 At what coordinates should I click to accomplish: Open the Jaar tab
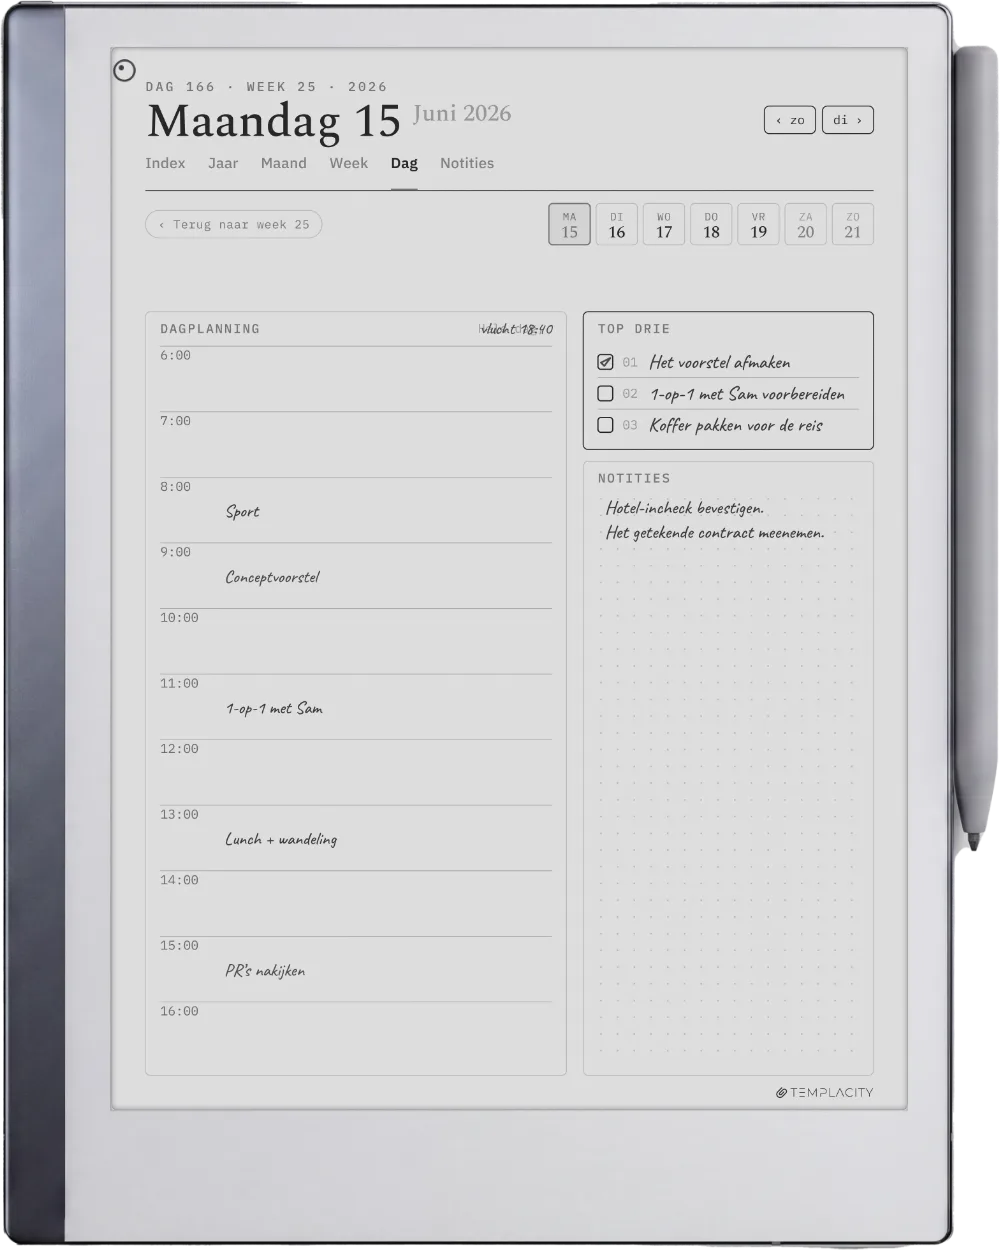pos(223,163)
